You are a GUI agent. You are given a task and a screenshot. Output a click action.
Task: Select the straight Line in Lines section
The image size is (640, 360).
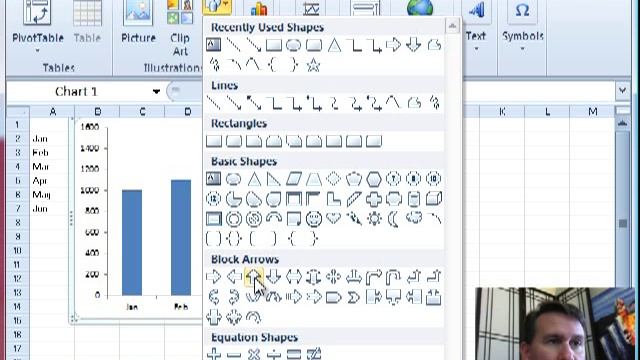click(x=214, y=103)
